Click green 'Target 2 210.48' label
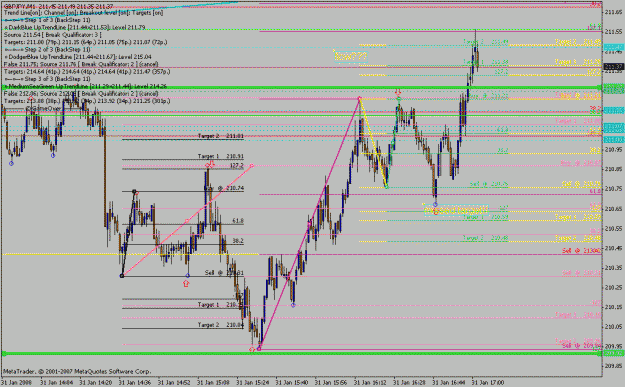The width and height of the screenshot is (625, 387). pyautogui.click(x=485, y=238)
